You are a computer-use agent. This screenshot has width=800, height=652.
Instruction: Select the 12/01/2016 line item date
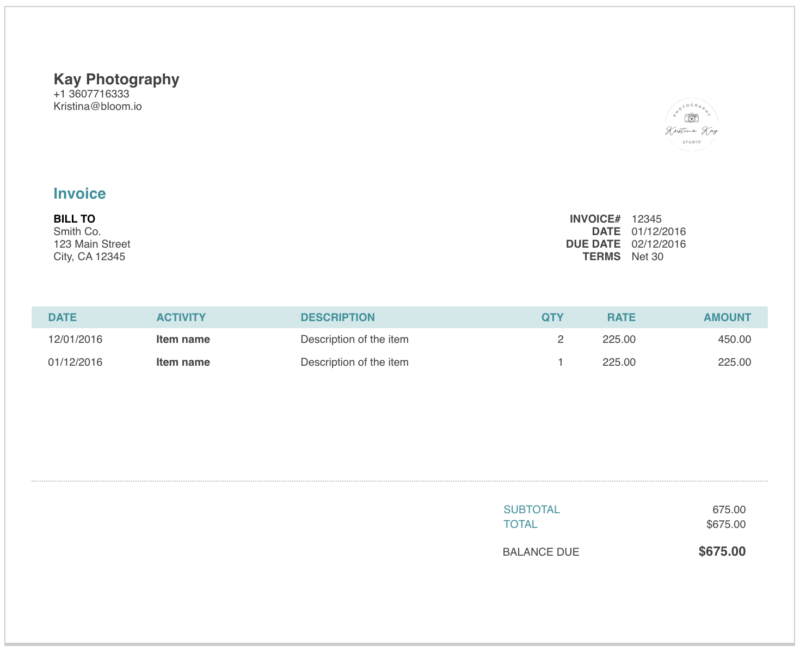pyautogui.click(x=75, y=339)
